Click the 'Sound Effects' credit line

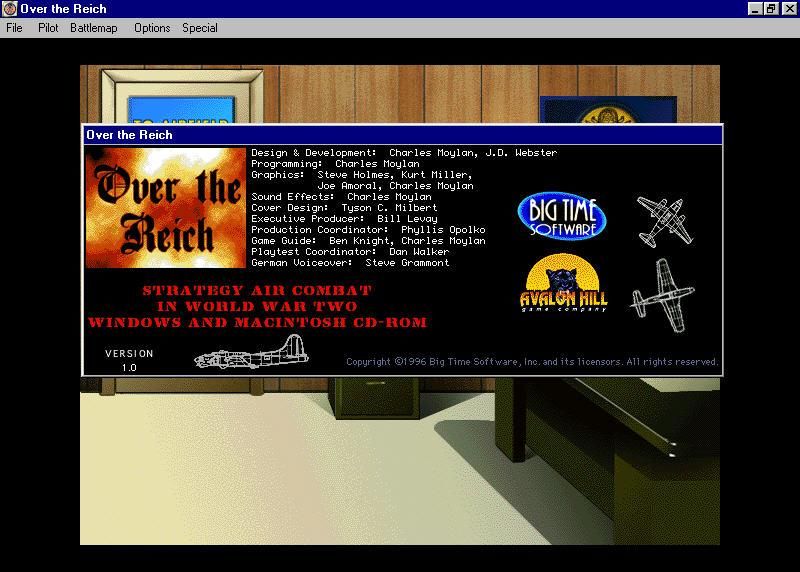point(341,197)
